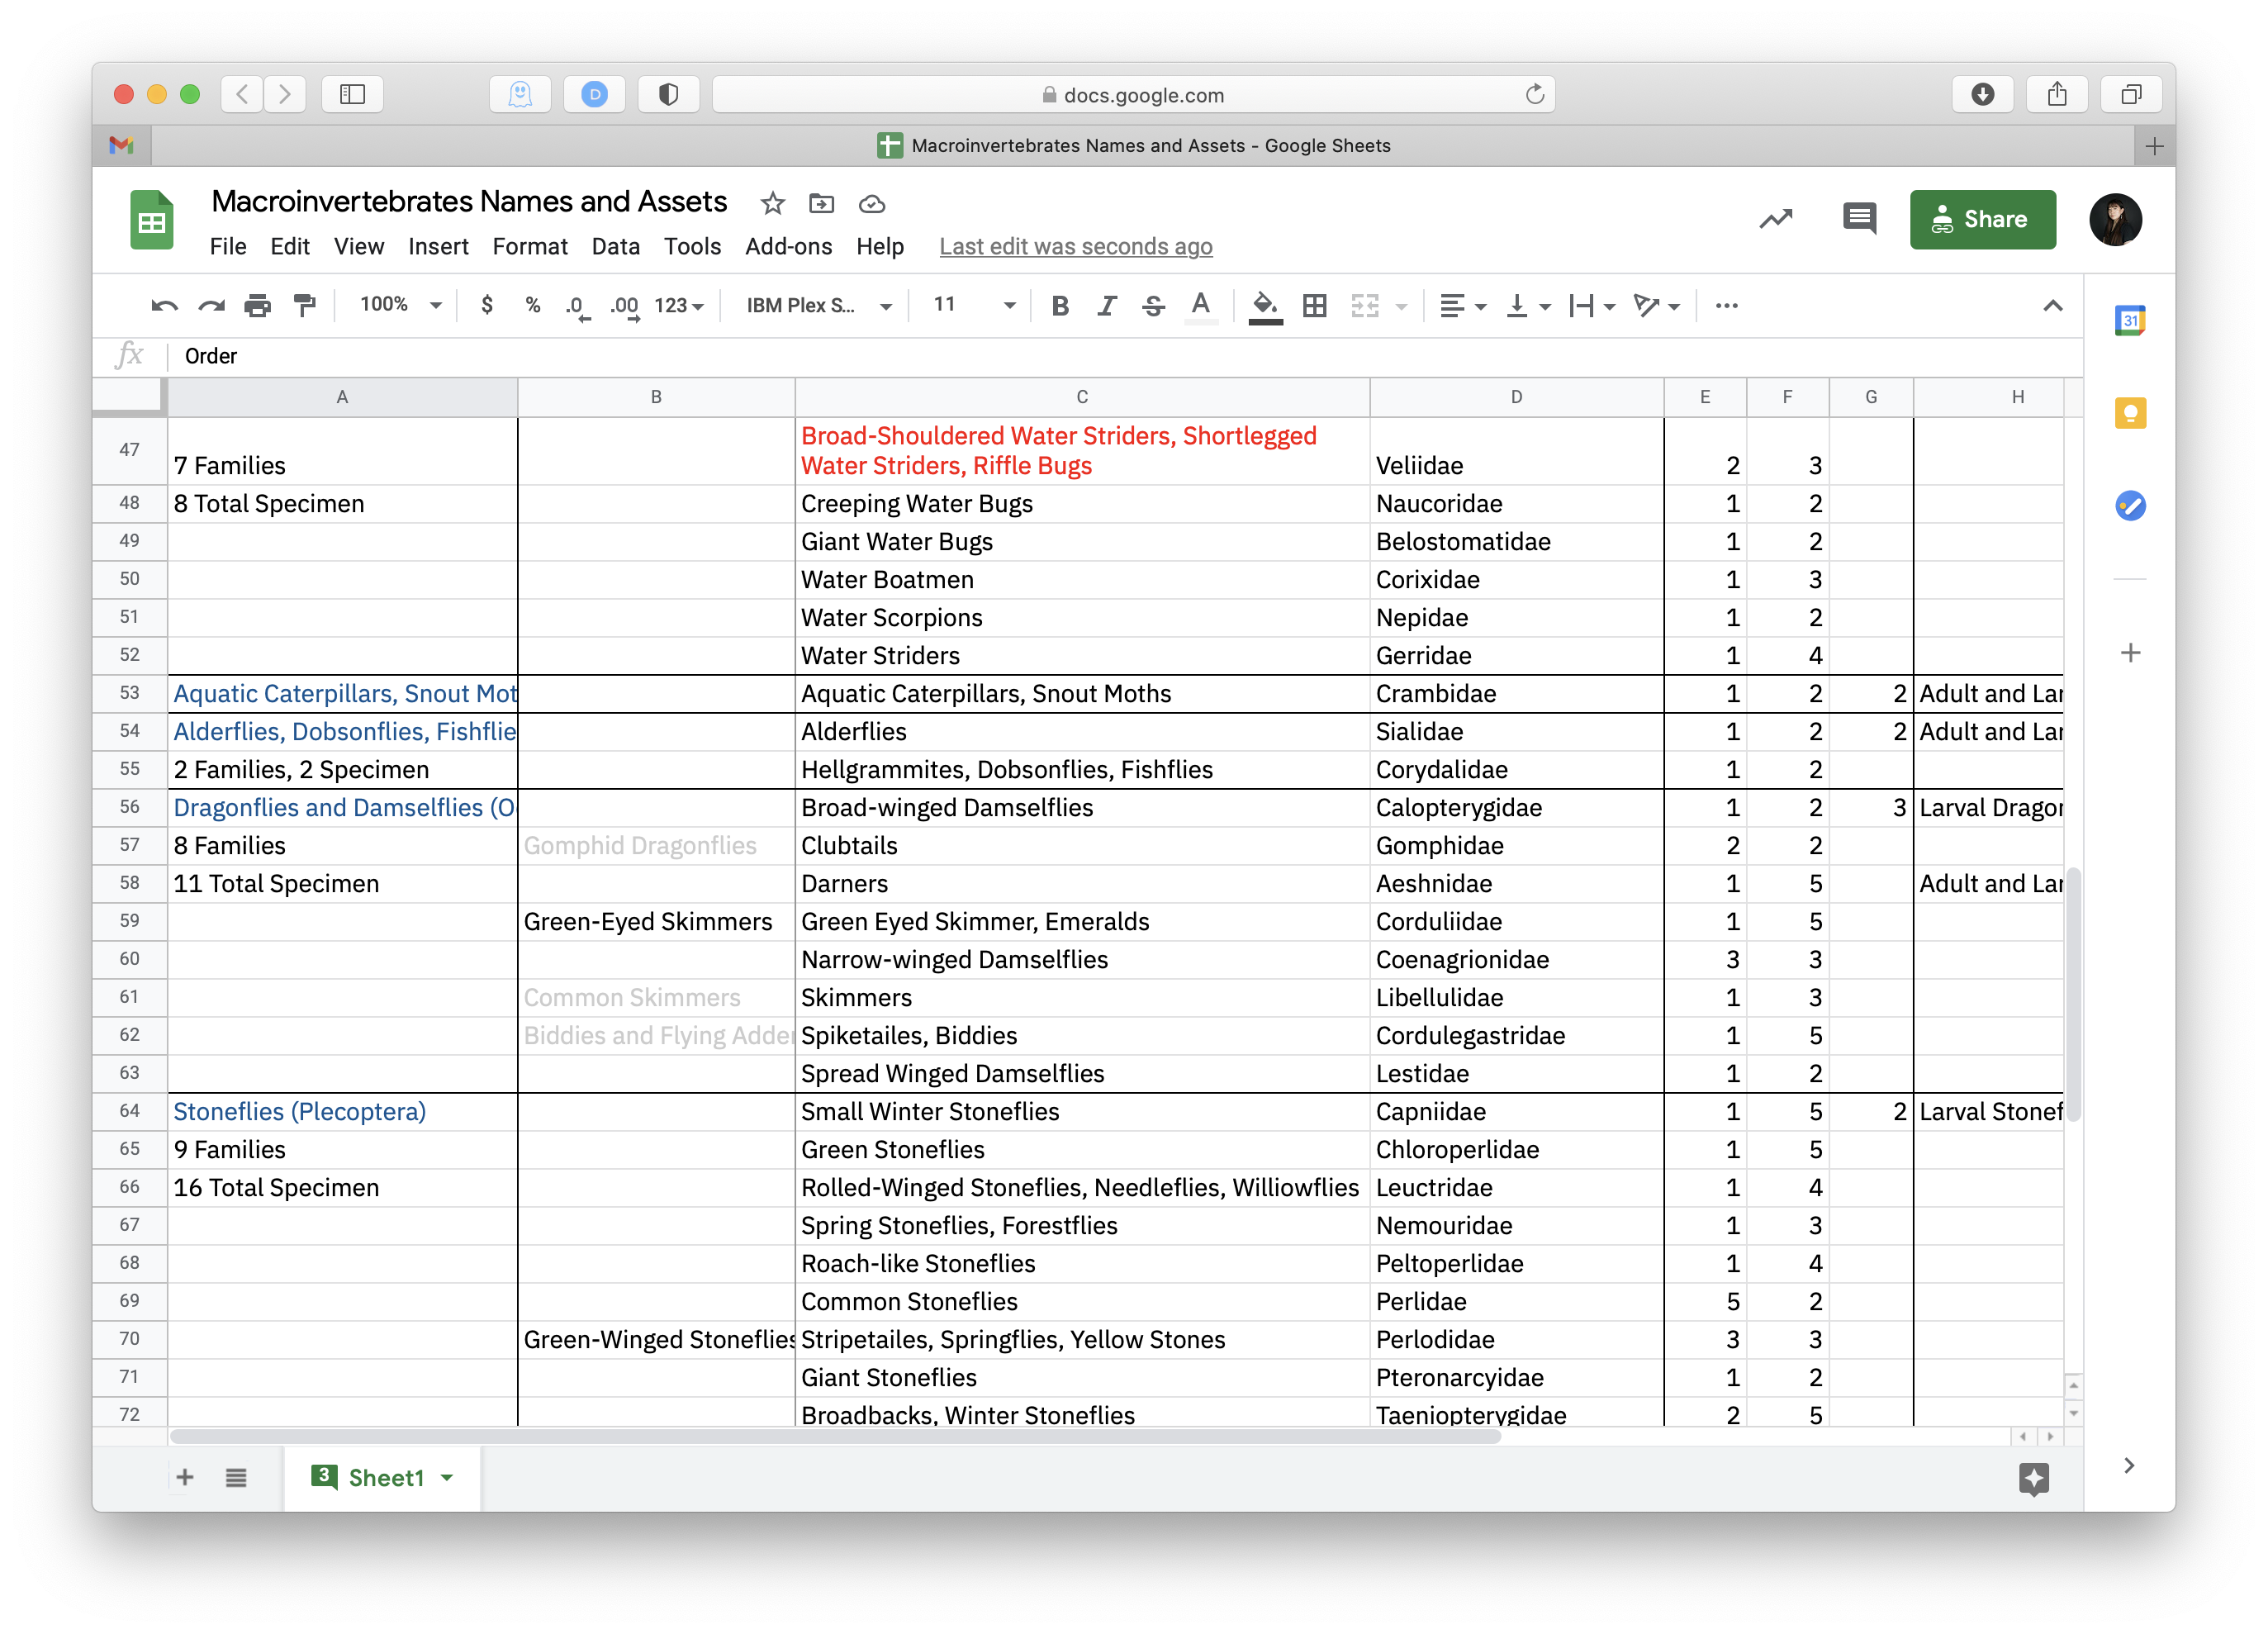The height and width of the screenshot is (1634, 2268).
Task: Select the Sheet1 tab
Action: point(382,1477)
